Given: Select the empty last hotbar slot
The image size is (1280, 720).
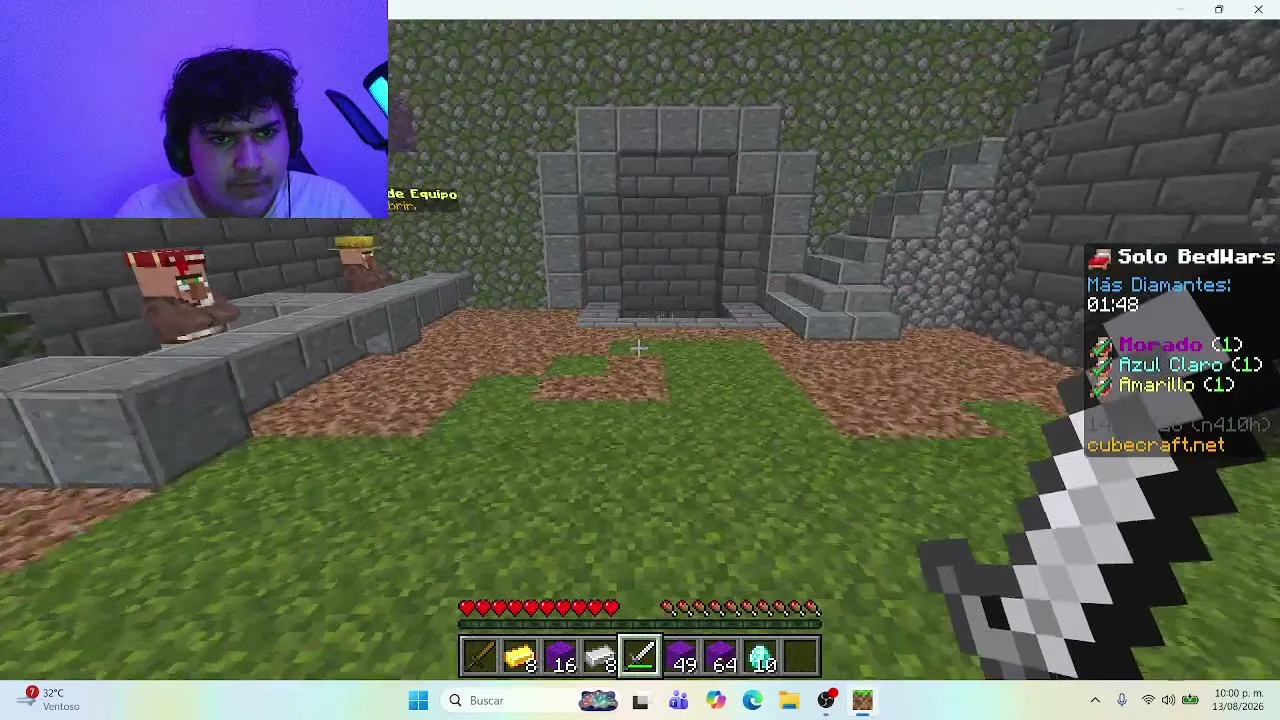Looking at the screenshot, I should coord(801,656).
